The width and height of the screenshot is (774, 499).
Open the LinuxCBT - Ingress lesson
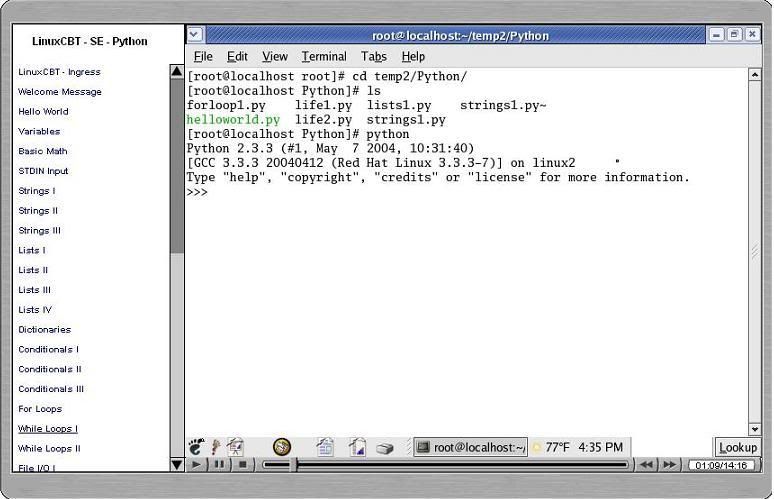click(59, 72)
